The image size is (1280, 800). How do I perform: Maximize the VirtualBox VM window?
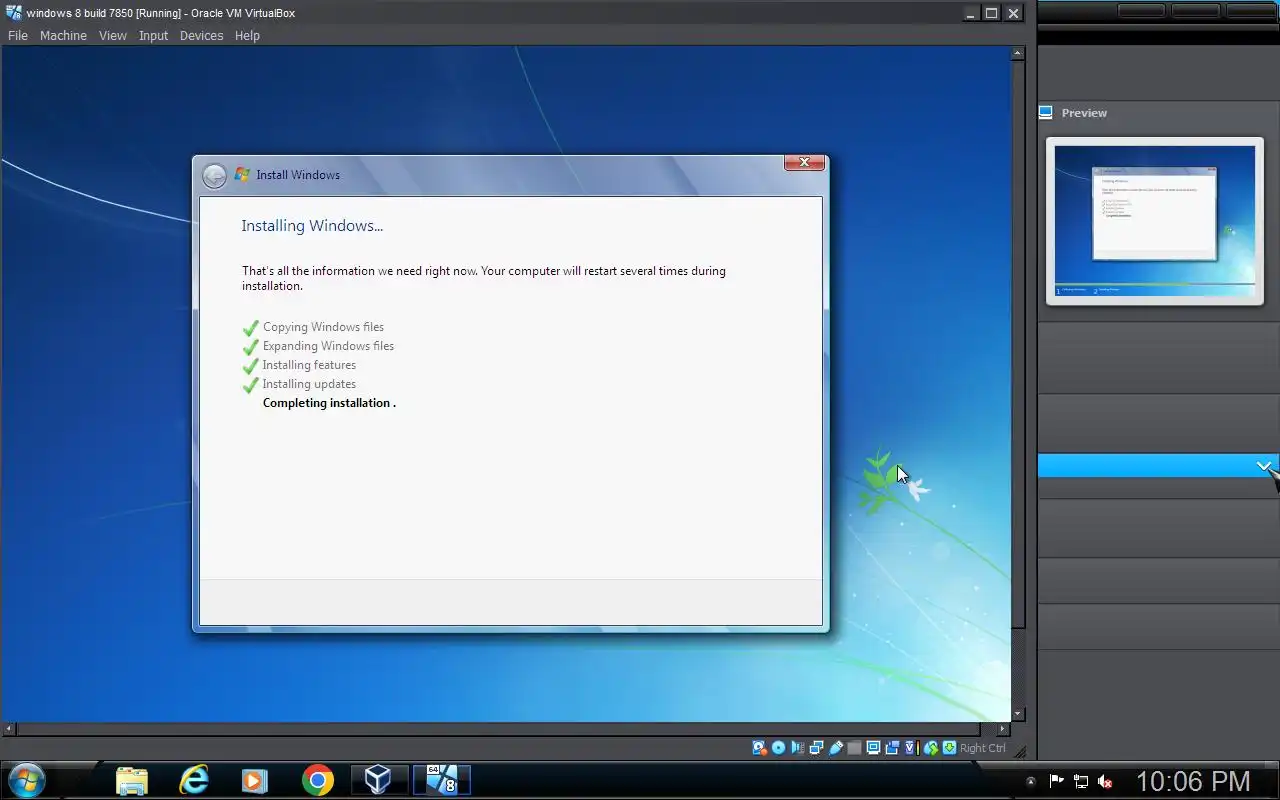pos(992,13)
